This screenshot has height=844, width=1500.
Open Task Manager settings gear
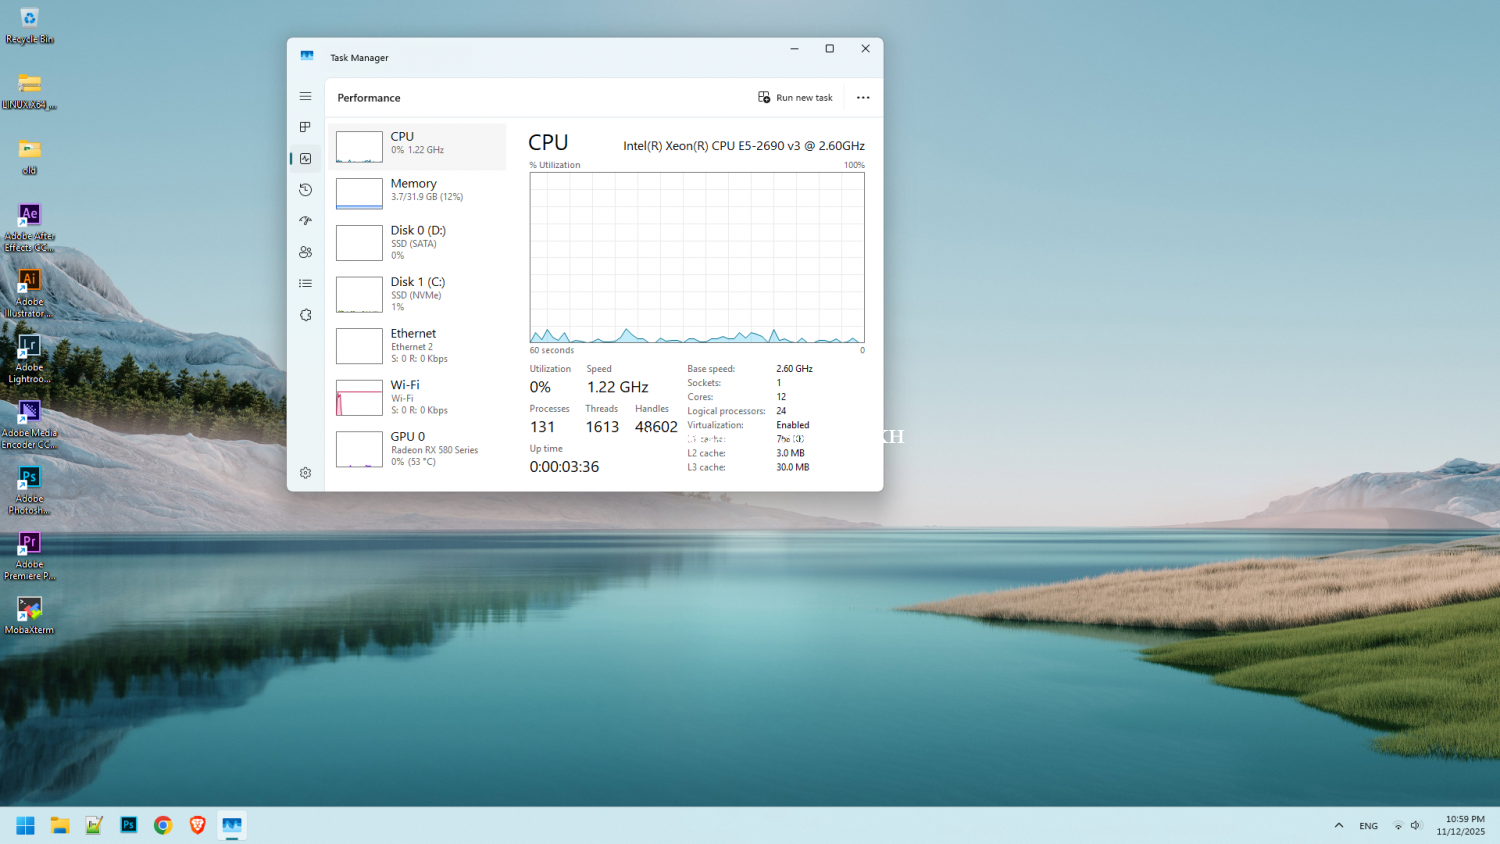click(x=306, y=473)
